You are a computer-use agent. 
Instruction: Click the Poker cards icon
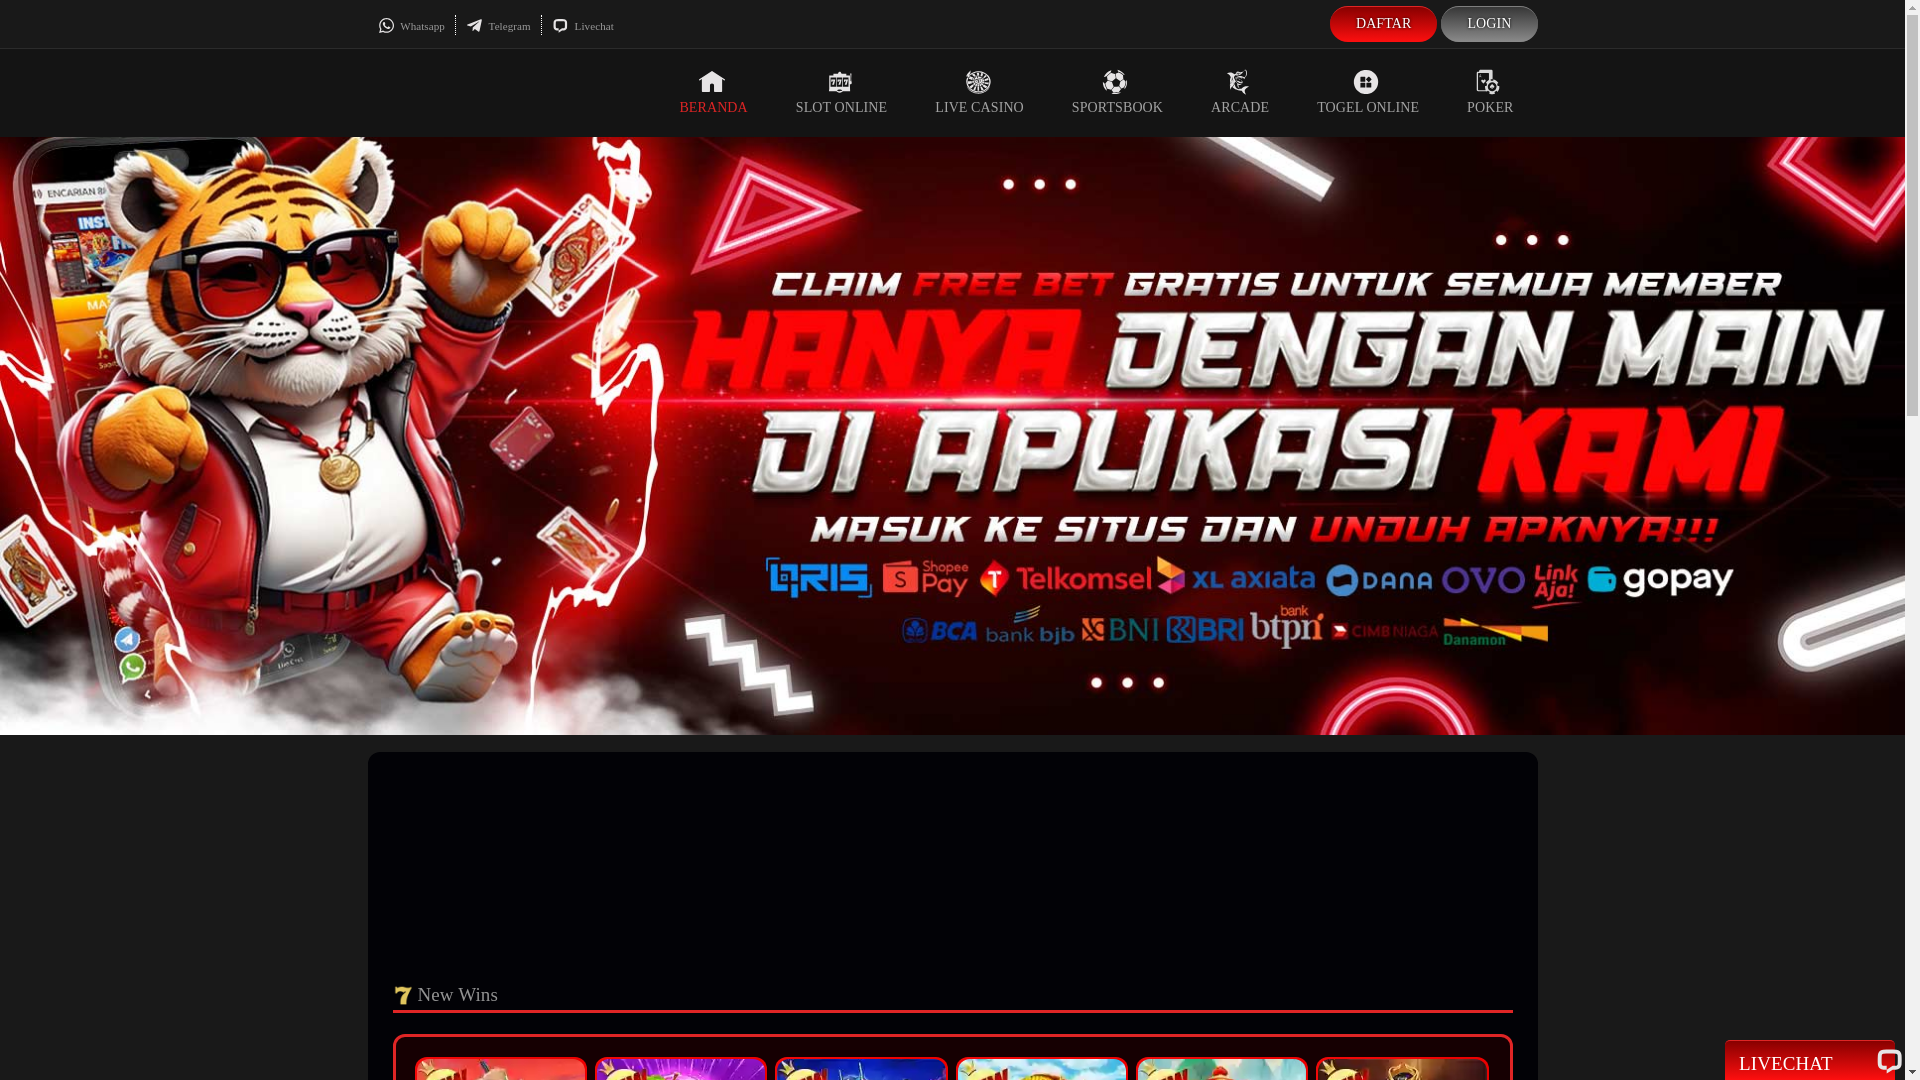tap(1488, 81)
